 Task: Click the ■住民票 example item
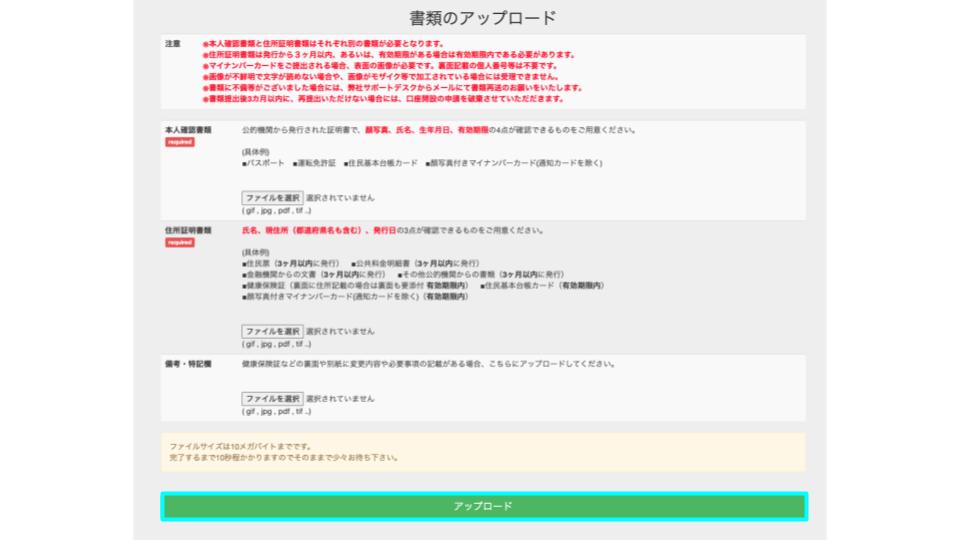click(x=258, y=263)
